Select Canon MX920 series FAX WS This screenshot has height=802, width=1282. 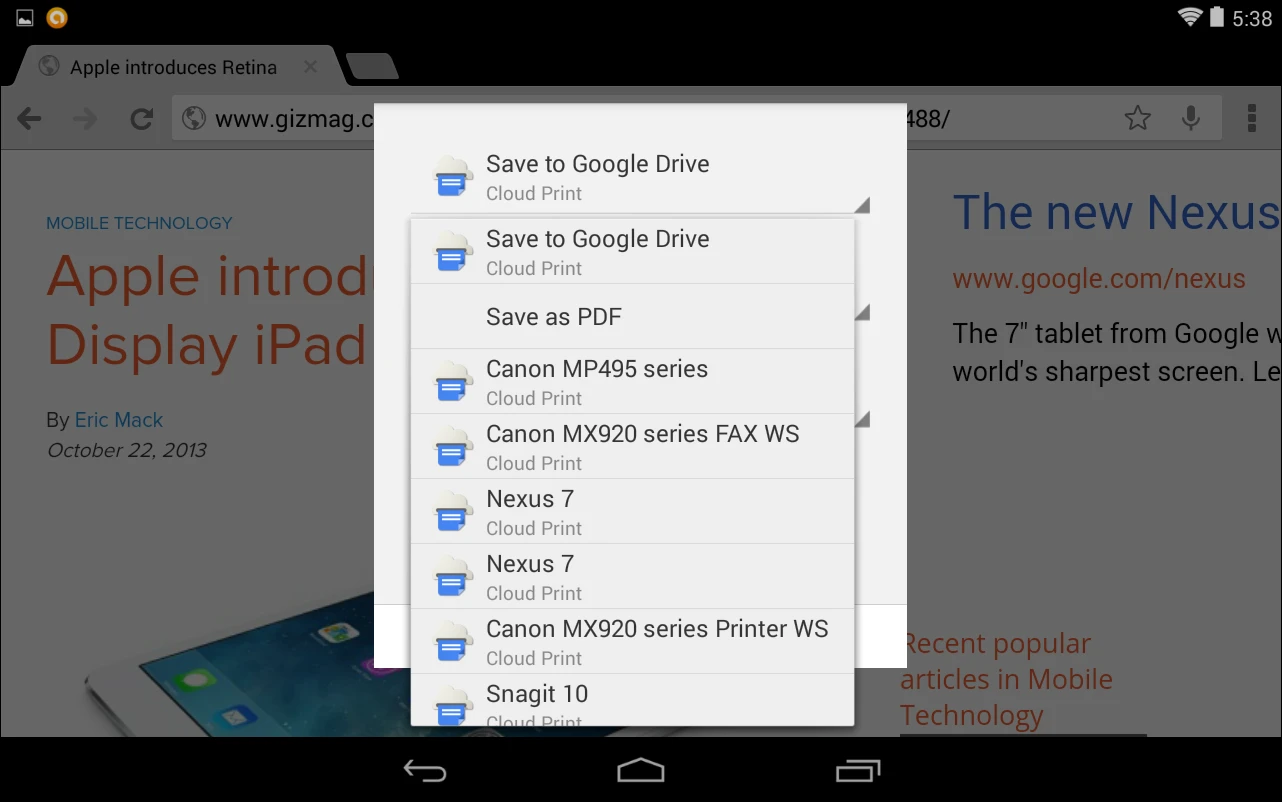click(632, 446)
